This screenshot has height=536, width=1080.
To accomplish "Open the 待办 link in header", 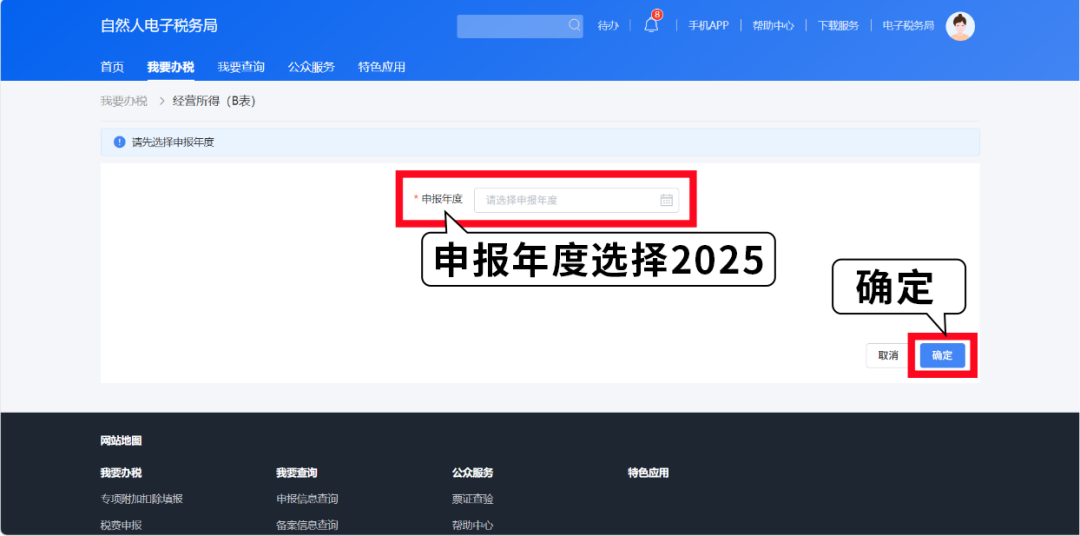I will (x=608, y=25).
